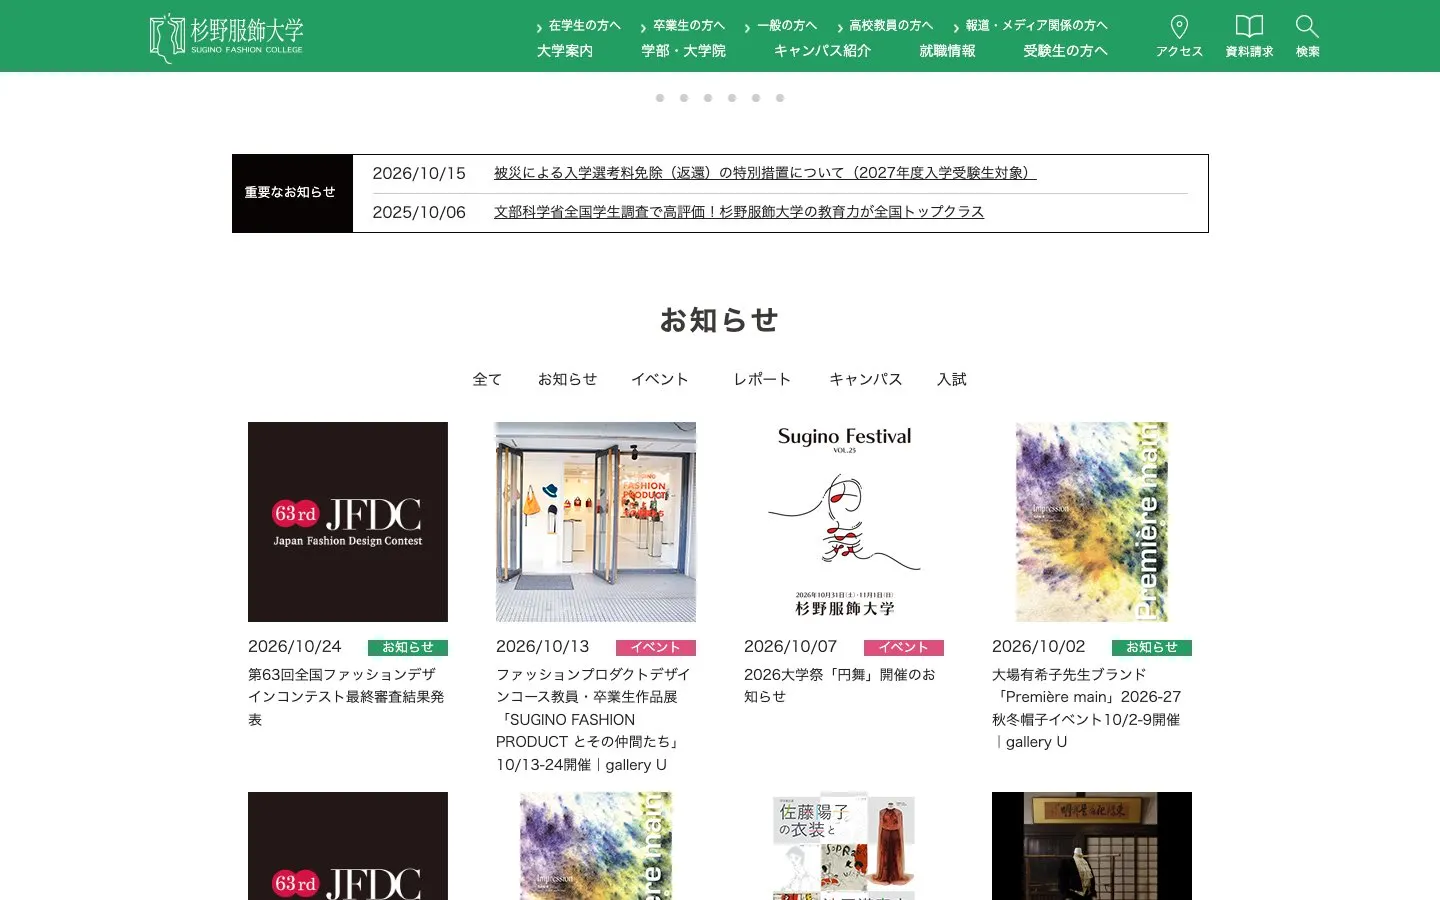Select the fifth carousel dot
Screen dimensions: 1440x900
(x=756, y=98)
